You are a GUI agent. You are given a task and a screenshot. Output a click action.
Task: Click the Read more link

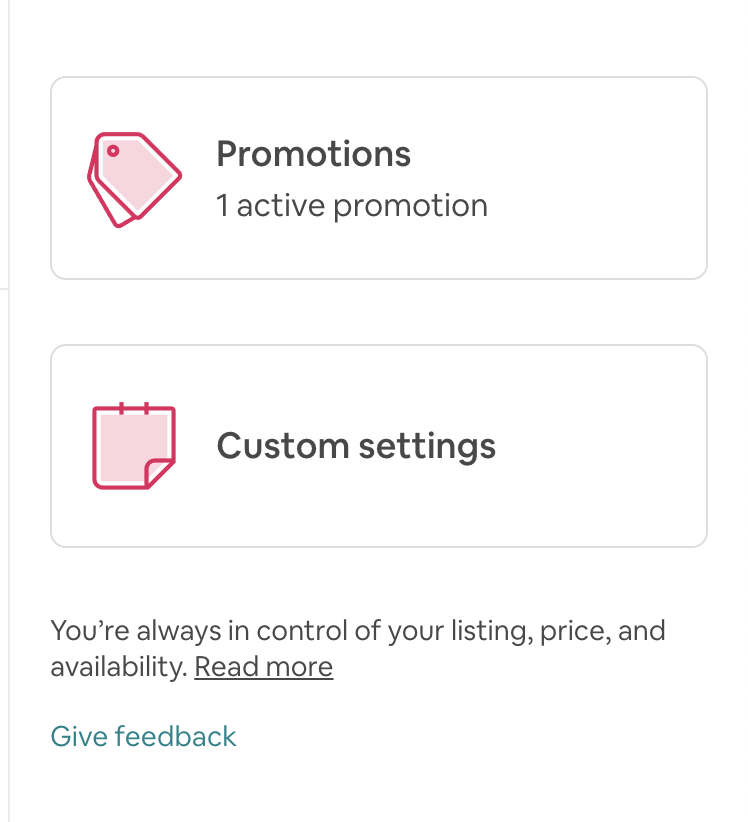(x=263, y=667)
